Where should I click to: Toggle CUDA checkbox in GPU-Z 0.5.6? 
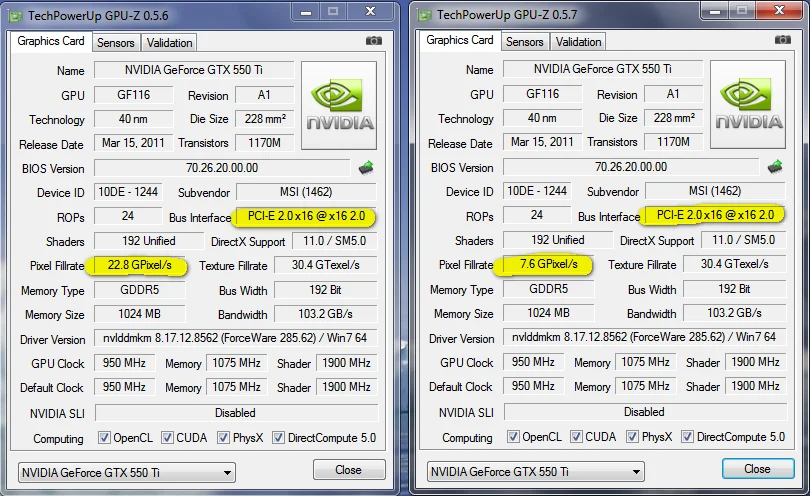(167, 438)
